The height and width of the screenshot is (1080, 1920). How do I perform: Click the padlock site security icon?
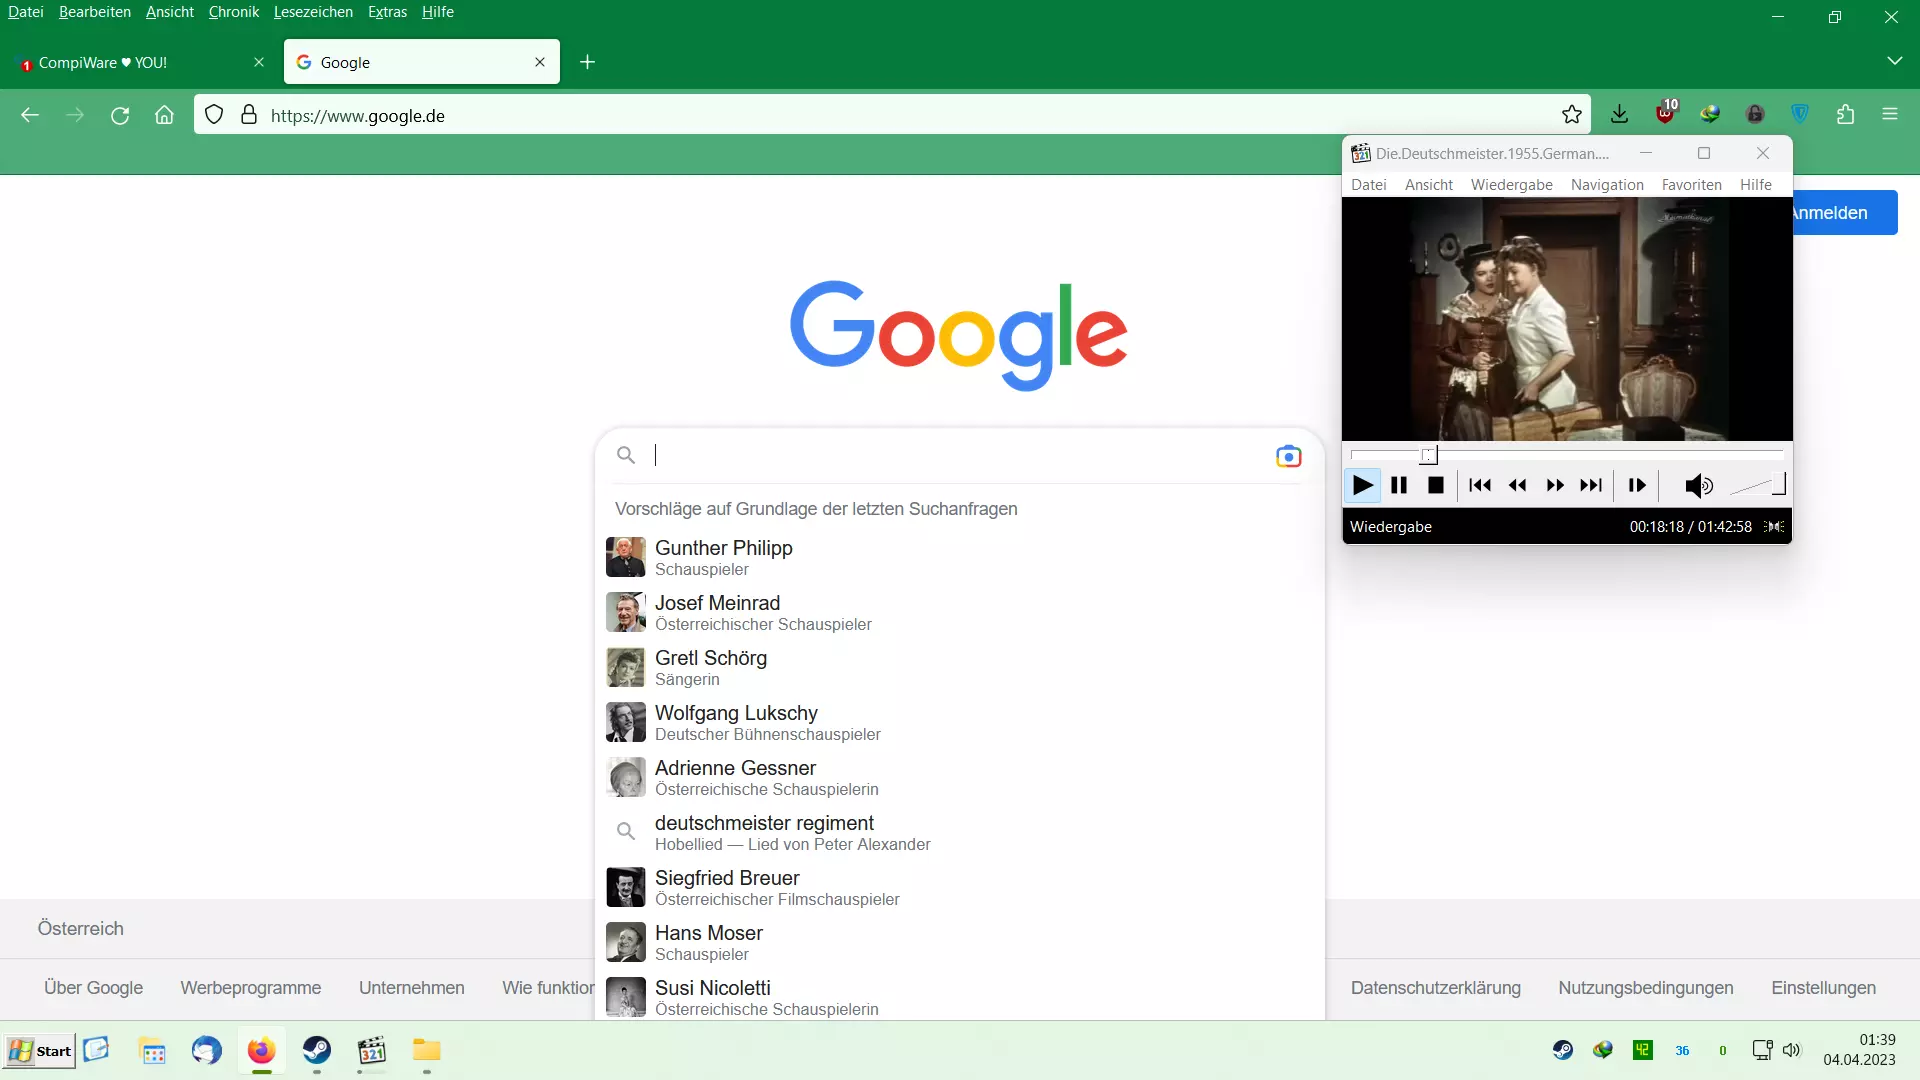coord(249,115)
